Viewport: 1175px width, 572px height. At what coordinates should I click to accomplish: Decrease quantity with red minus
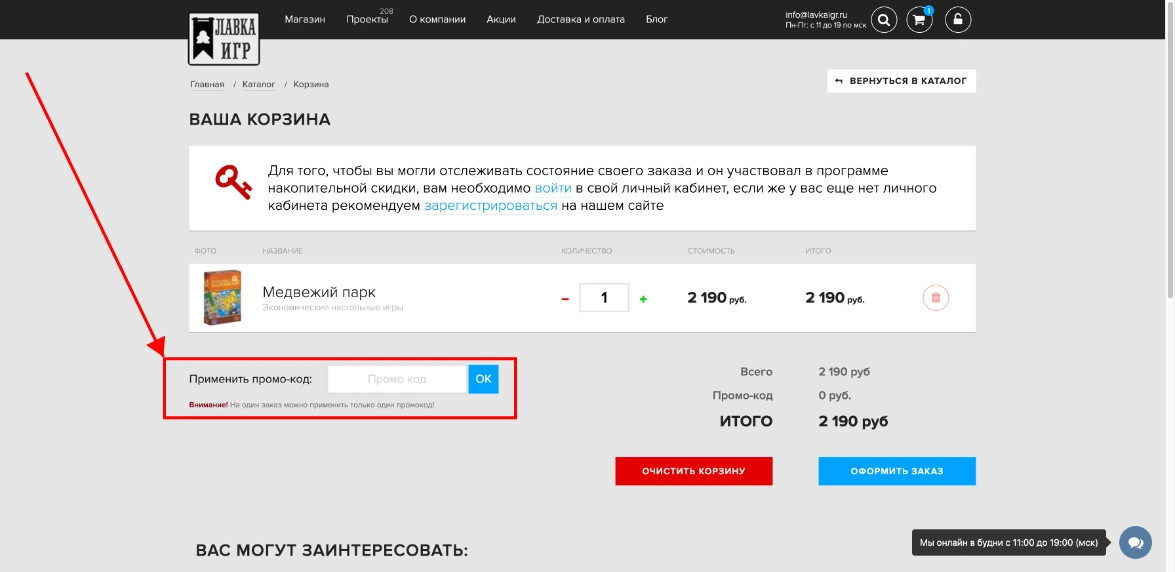click(565, 299)
